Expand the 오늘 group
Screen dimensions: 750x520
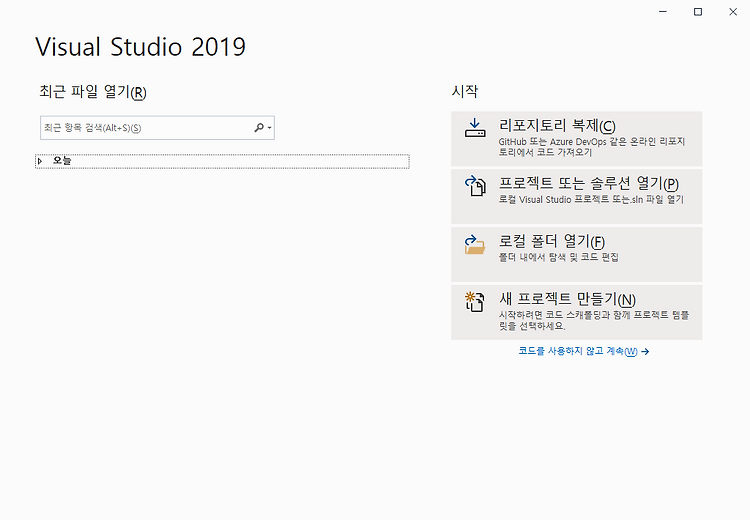40,161
